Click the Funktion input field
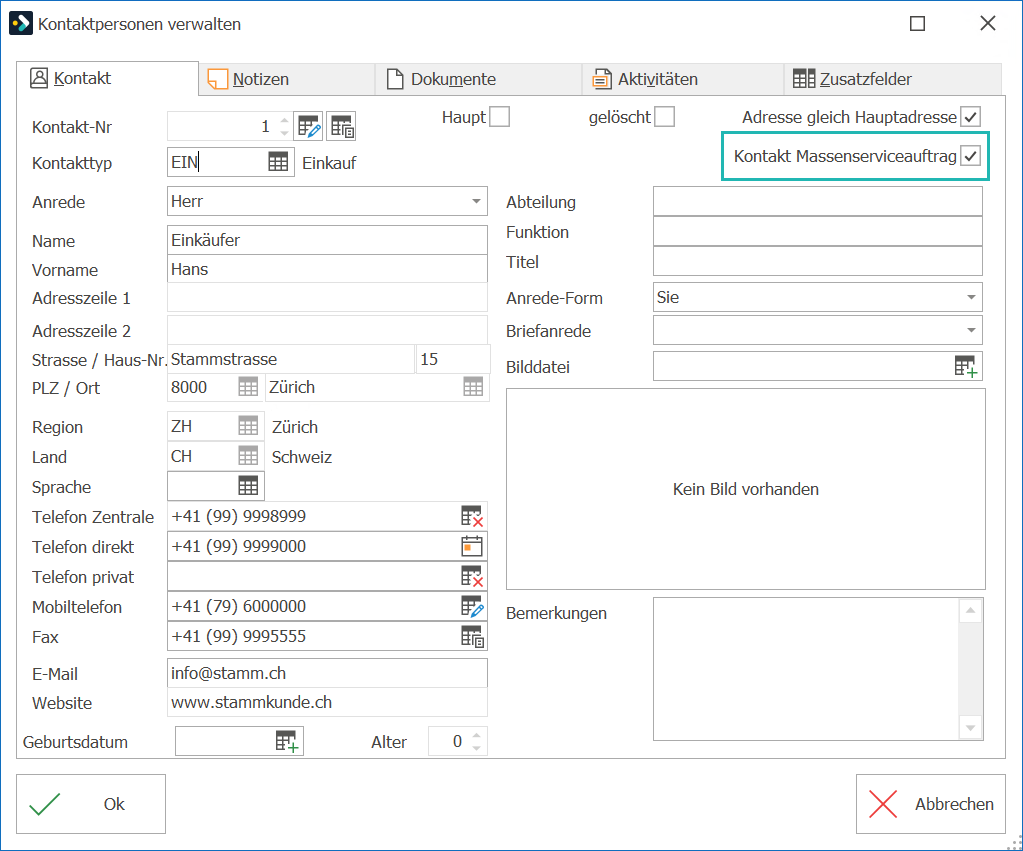This screenshot has height=851, width=1023. [x=817, y=231]
